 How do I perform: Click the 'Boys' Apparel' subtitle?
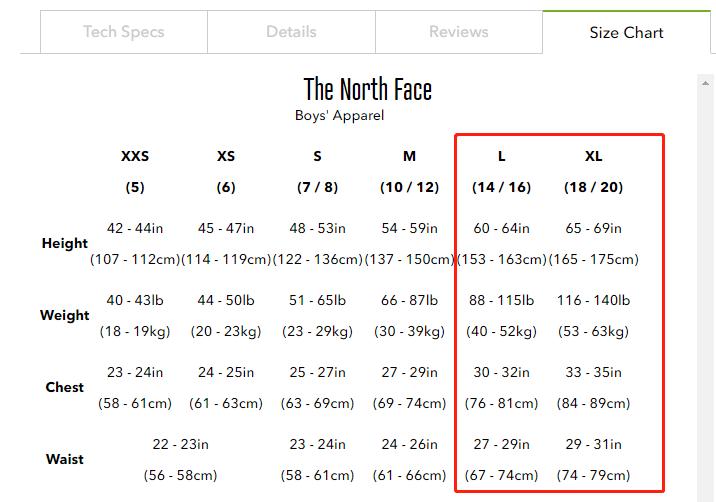point(339,115)
